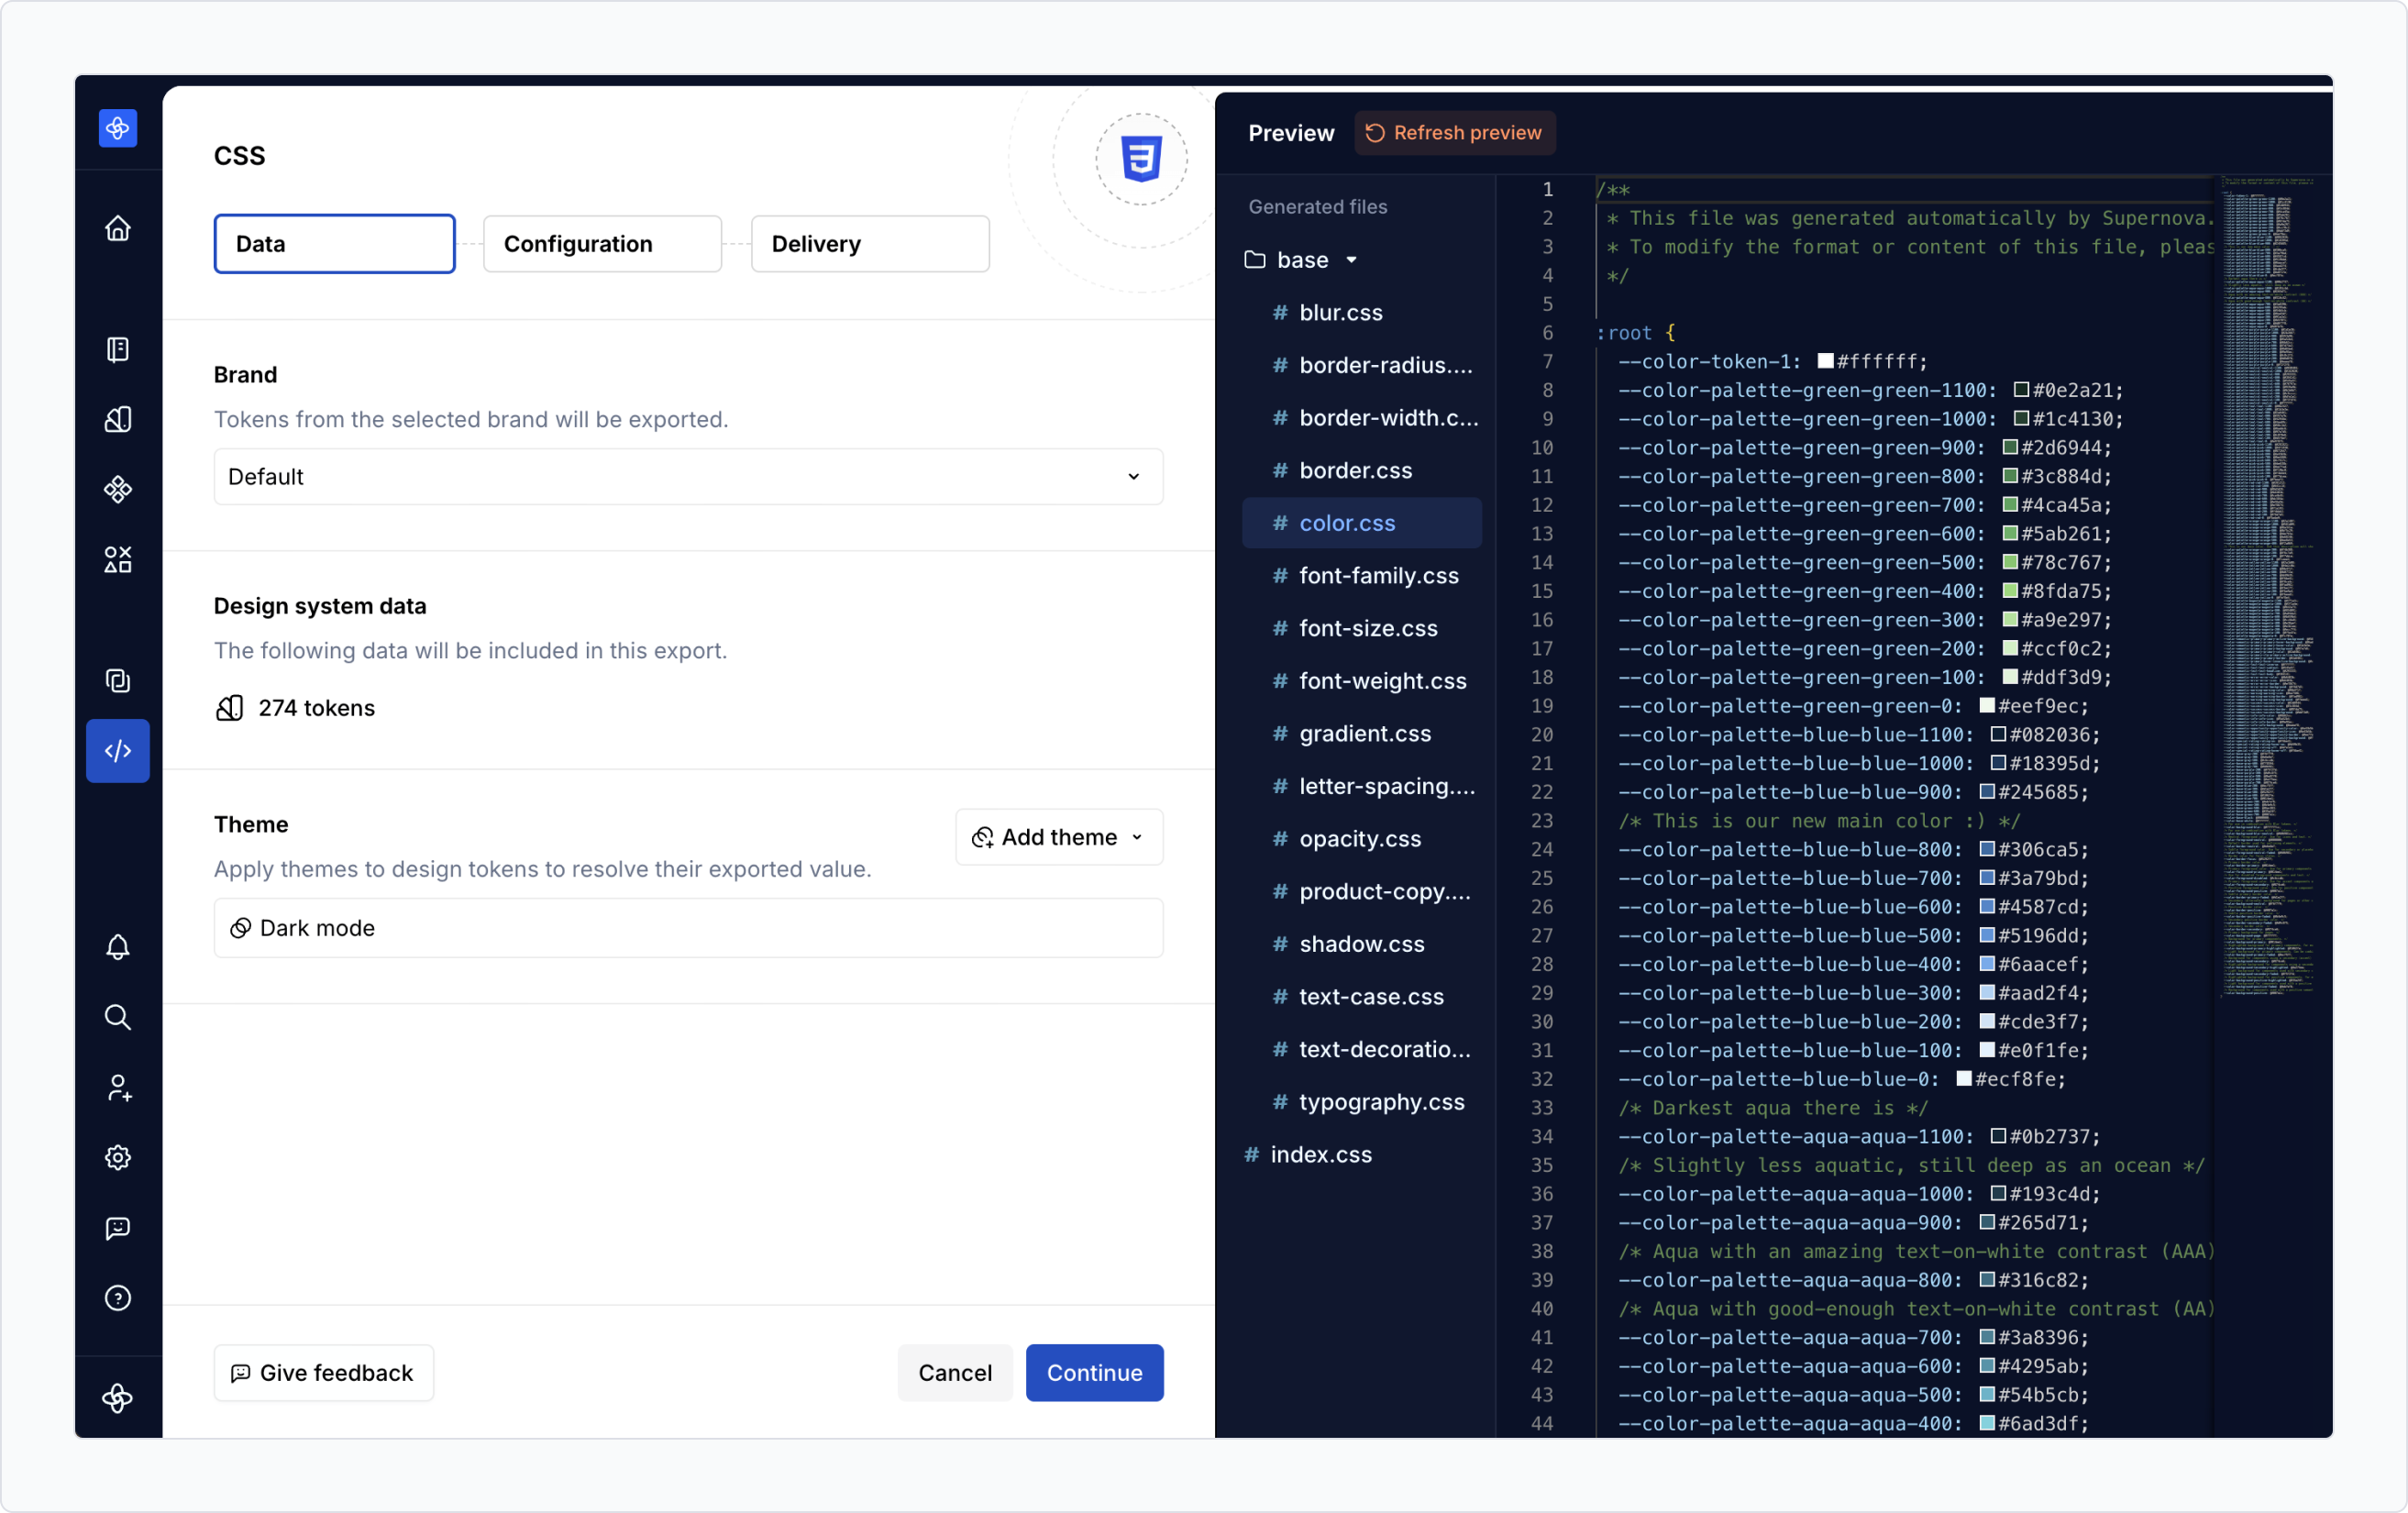
Task: Open settings from the sidebar gear
Action: (118, 1157)
